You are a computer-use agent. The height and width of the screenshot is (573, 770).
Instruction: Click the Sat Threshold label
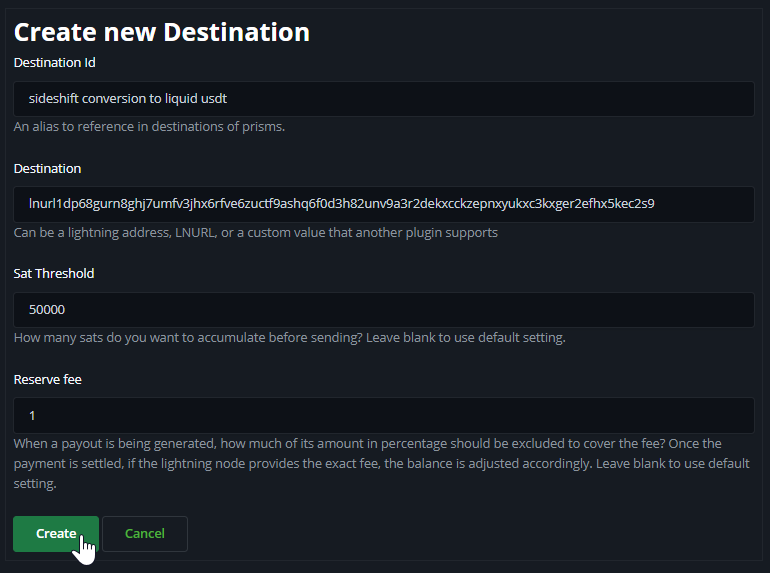[54, 273]
